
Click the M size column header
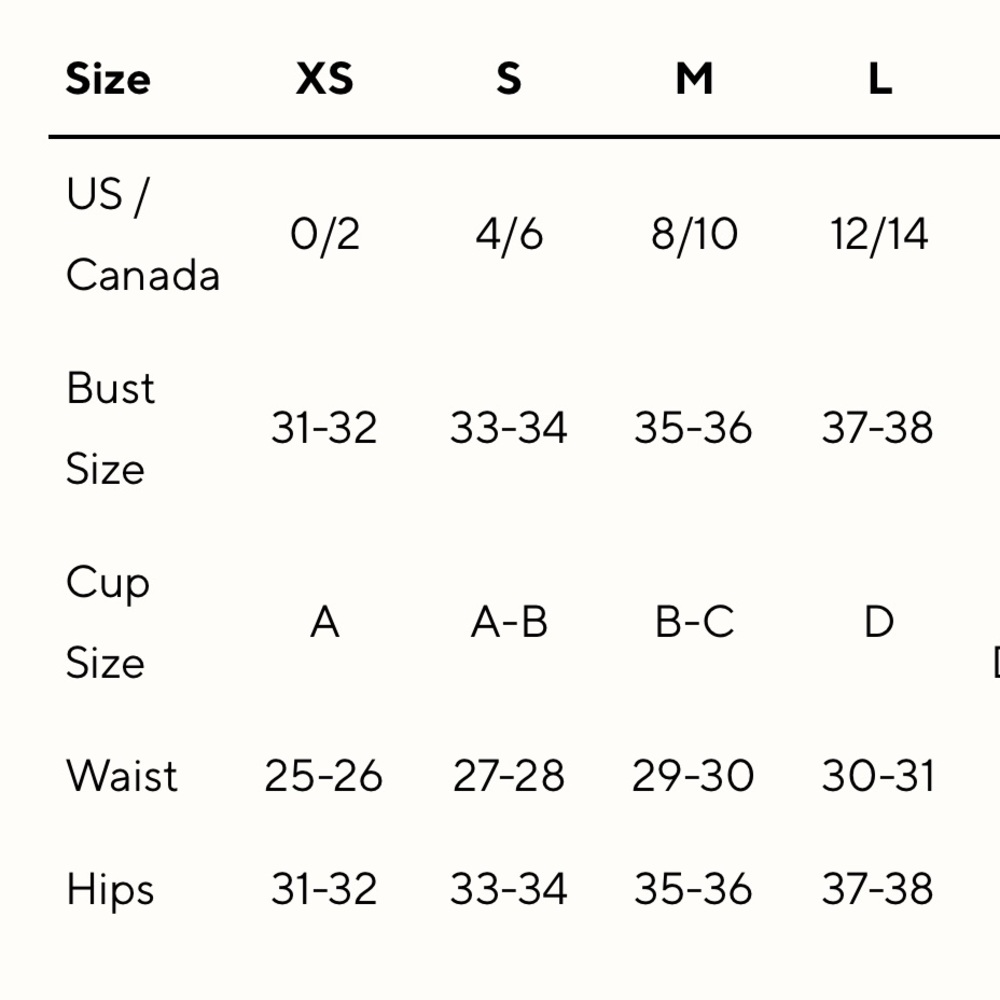[694, 78]
